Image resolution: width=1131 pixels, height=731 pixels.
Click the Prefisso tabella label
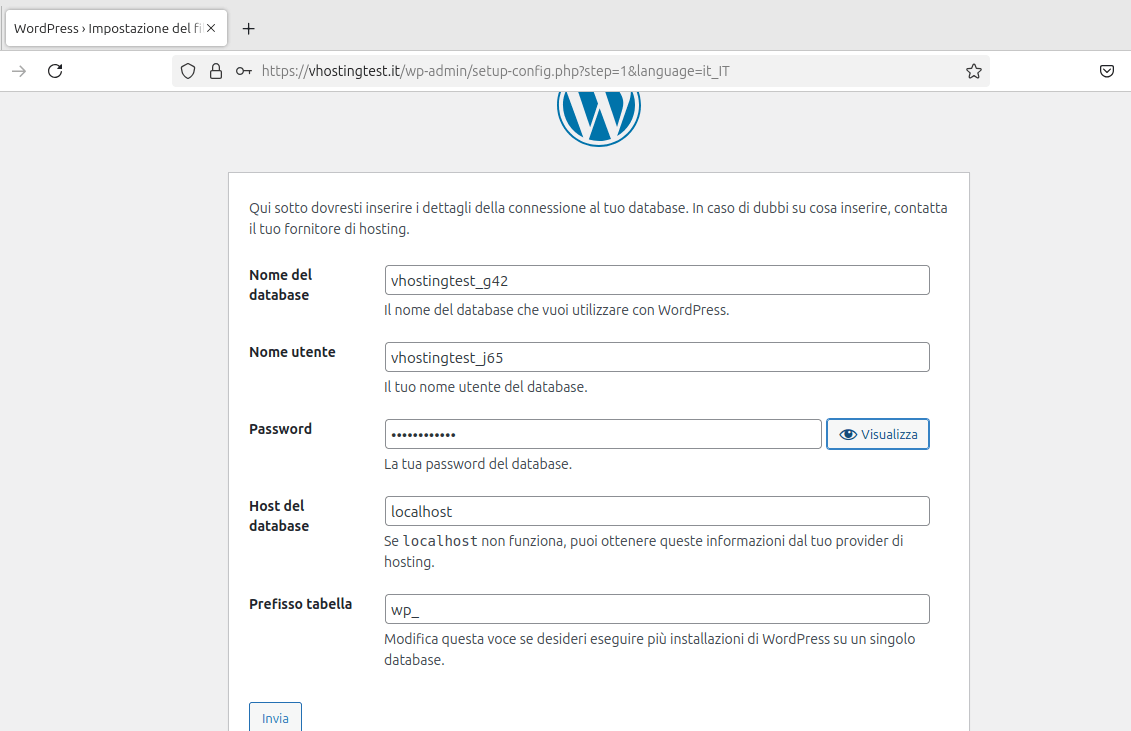coord(300,604)
